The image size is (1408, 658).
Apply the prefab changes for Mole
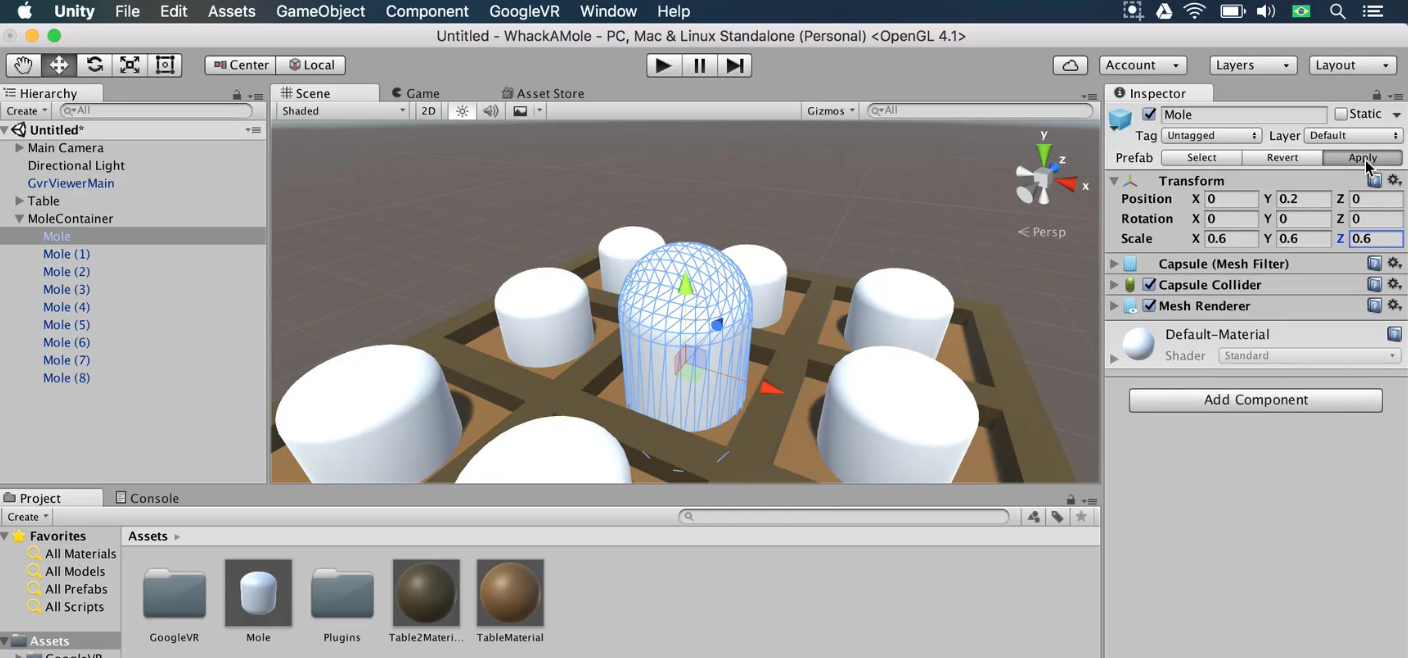click(x=1362, y=157)
